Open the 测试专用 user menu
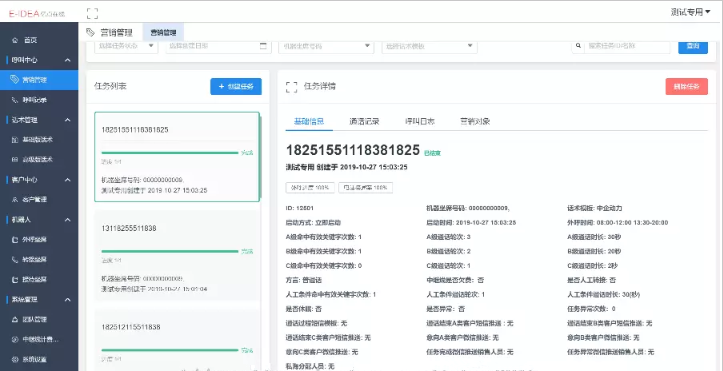The image size is (723, 371). 690,12
